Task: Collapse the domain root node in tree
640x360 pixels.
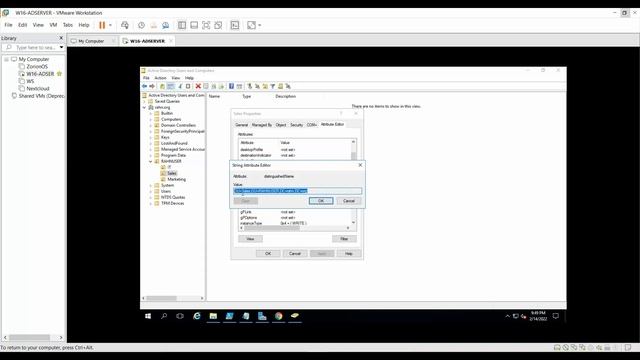Action: 144,107
